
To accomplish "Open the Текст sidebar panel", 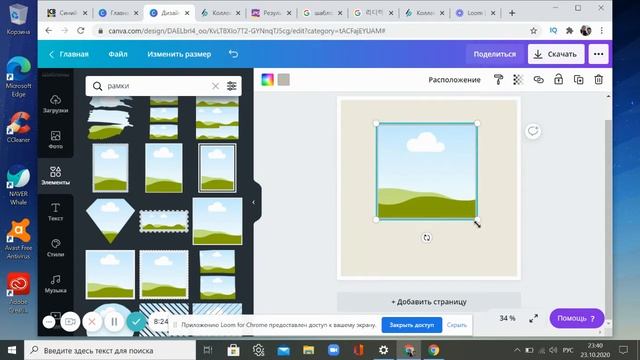I will pyautogui.click(x=56, y=211).
